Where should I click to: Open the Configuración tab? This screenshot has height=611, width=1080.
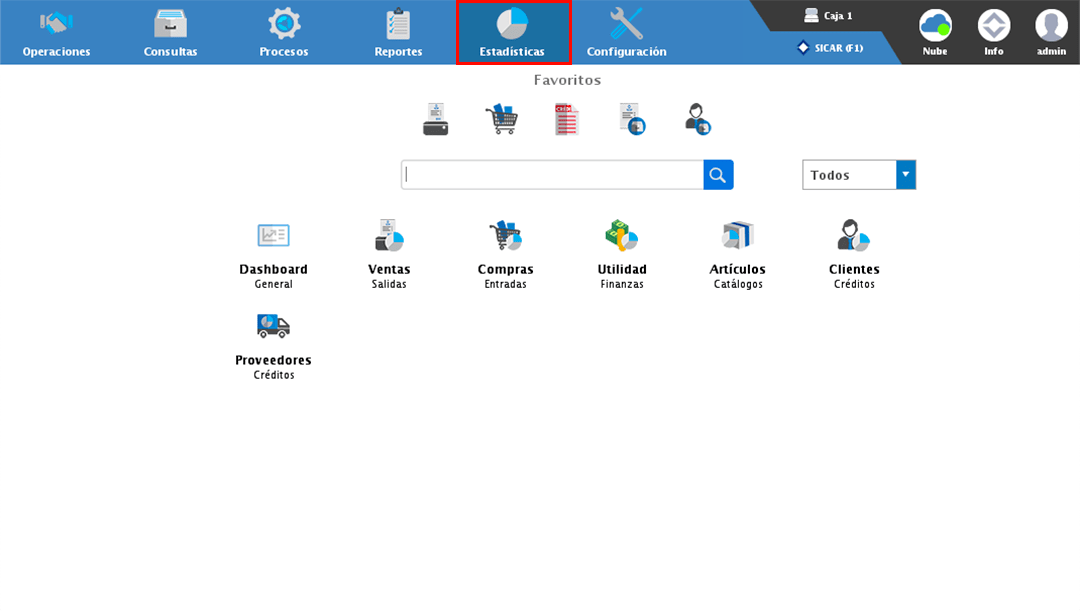click(626, 33)
